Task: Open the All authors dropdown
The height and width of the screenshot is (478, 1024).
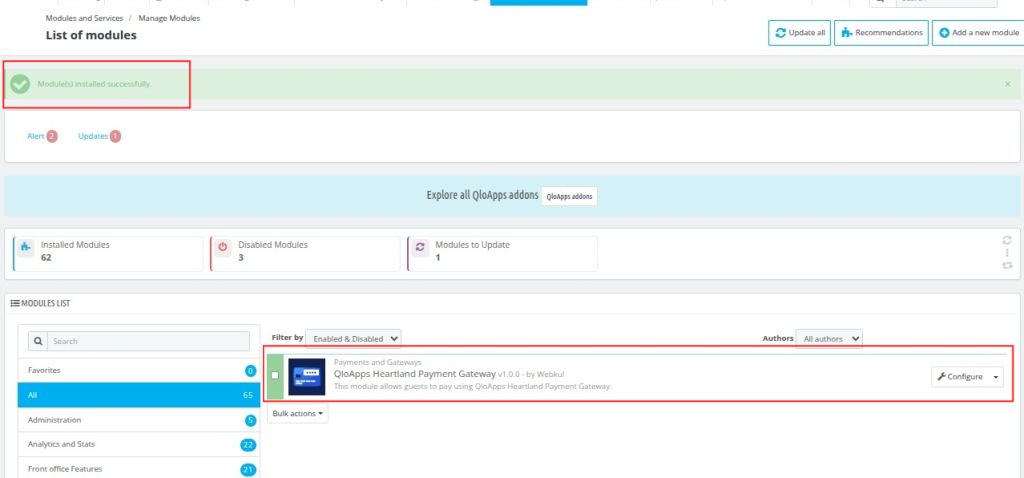Action: tap(829, 339)
